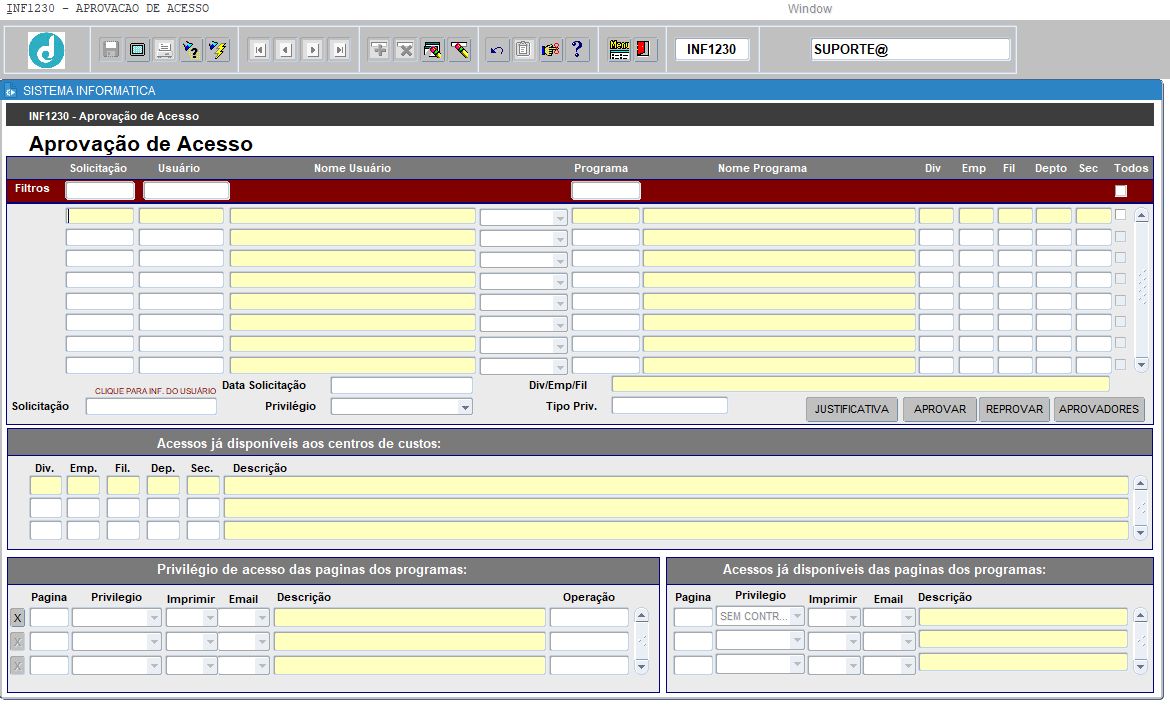
Task: Click main grid scrollbar down arrow
Action: pyautogui.click(x=1141, y=365)
